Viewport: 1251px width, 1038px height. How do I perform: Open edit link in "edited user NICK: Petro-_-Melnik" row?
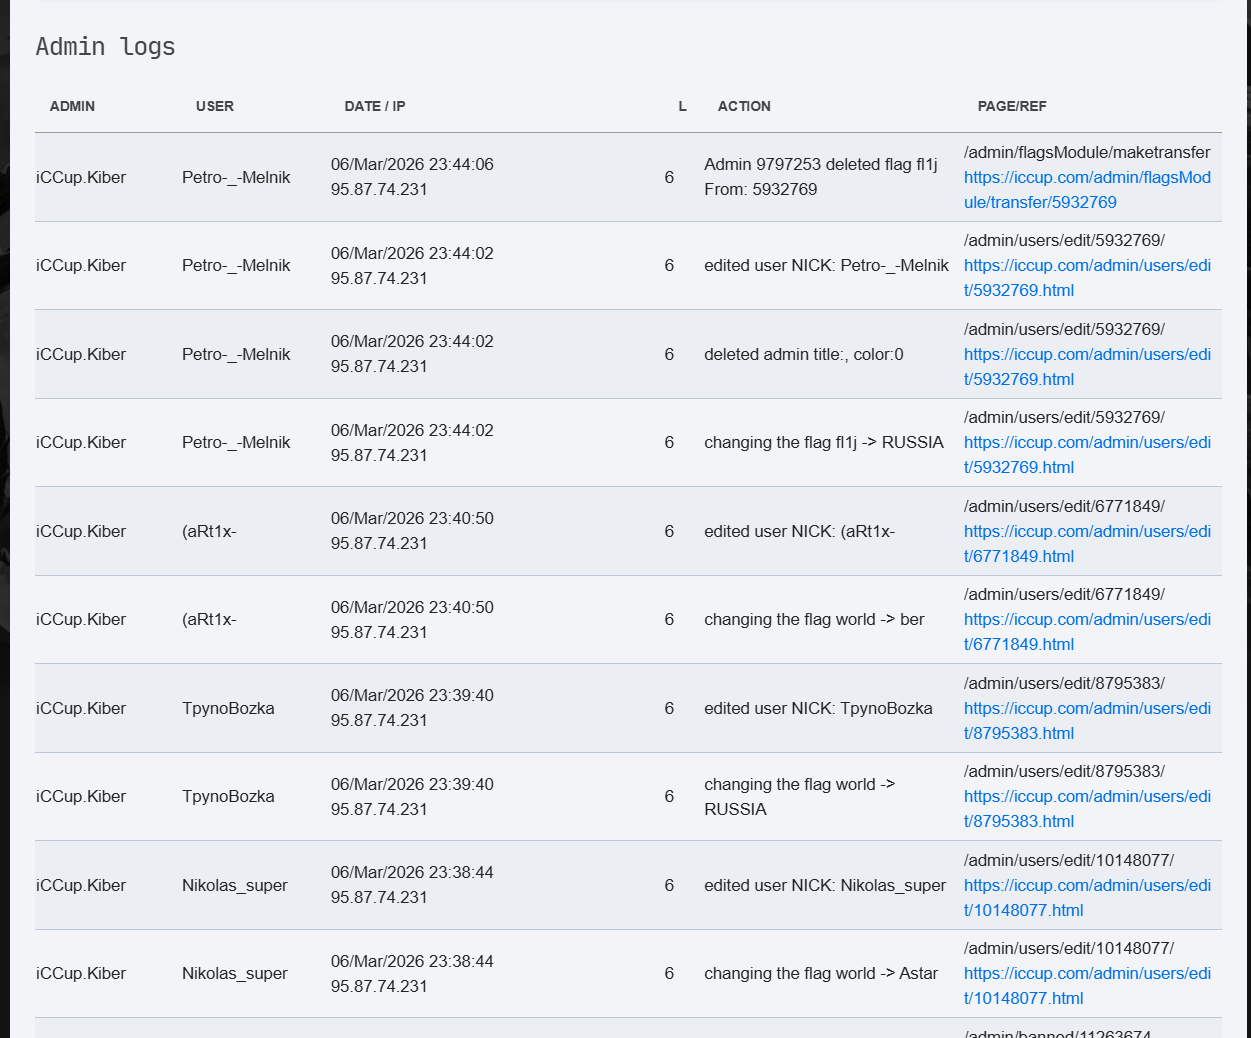click(x=1087, y=266)
